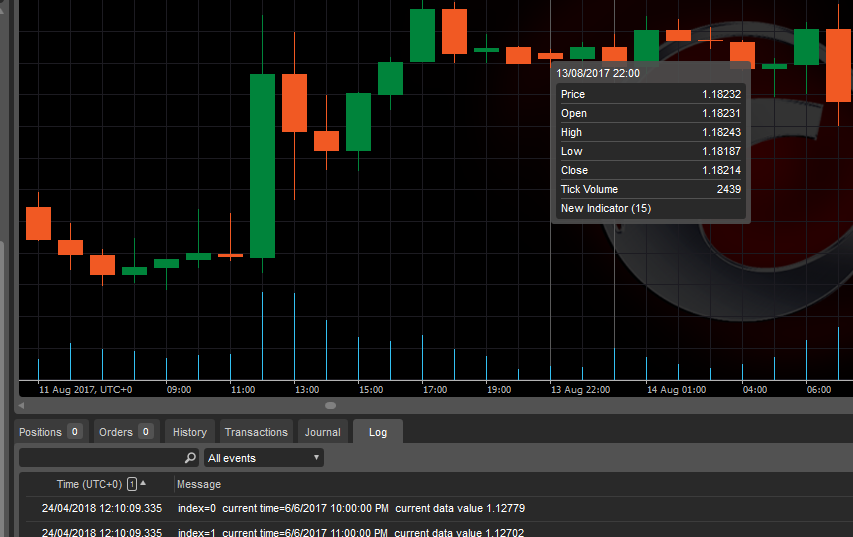Viewport: 853px width, 537px height.
Task: Click the first log timestamp 24/04/2018 12:10:09.335
Action: 102,508
